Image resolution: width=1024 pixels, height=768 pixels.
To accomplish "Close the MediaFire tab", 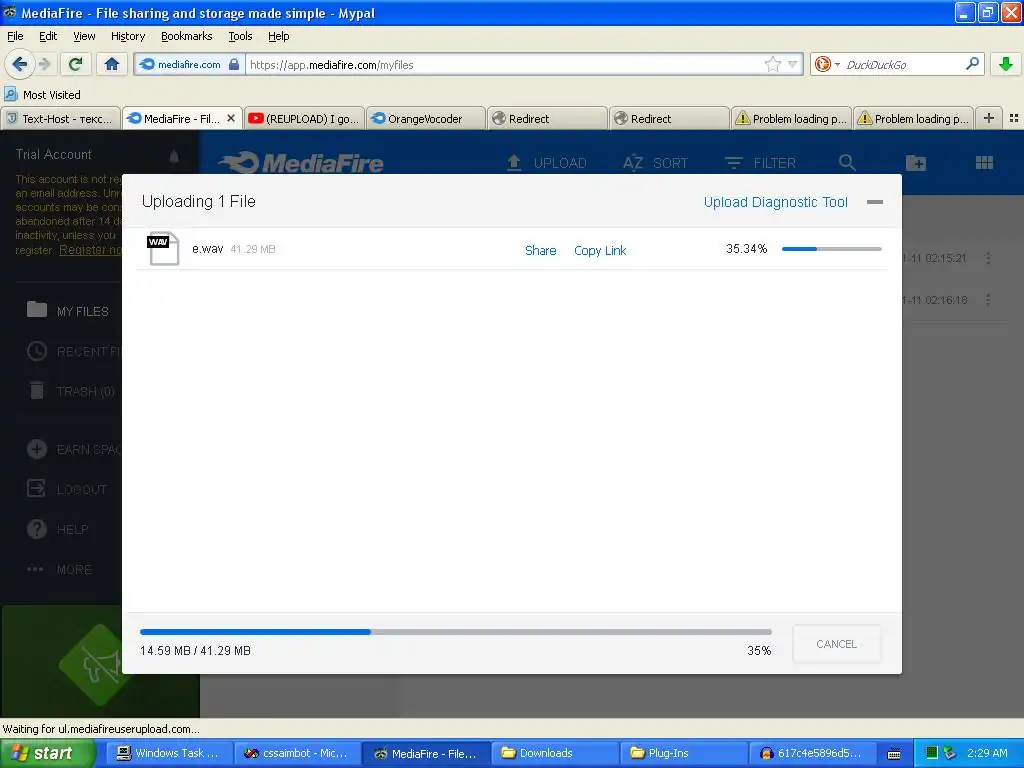I will coord(231,118).
